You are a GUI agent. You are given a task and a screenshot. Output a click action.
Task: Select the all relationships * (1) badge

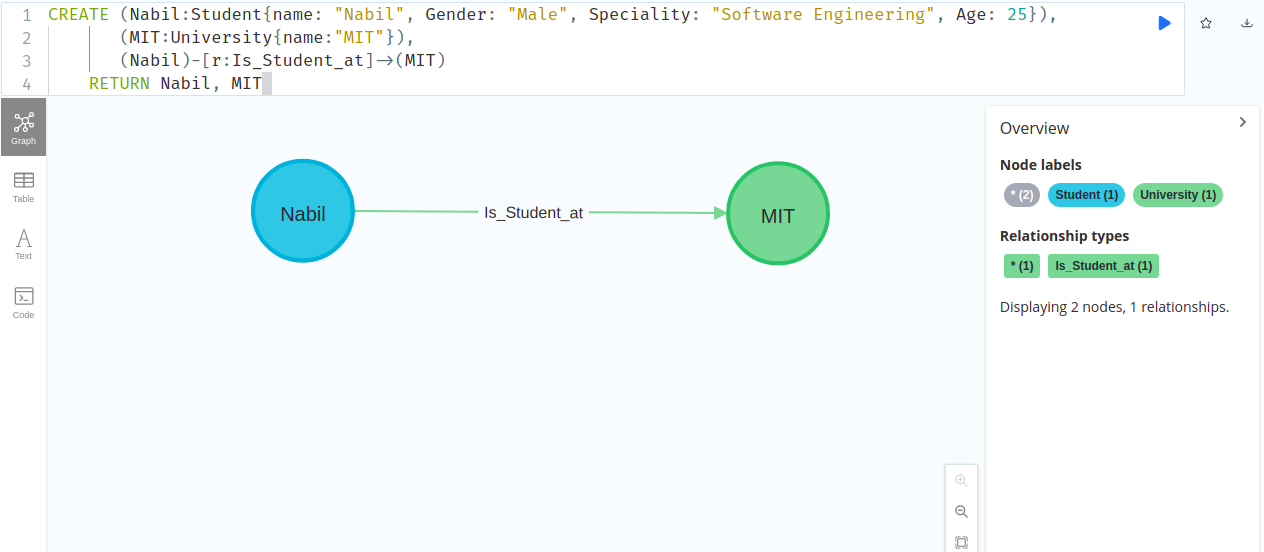[1021, 266]
